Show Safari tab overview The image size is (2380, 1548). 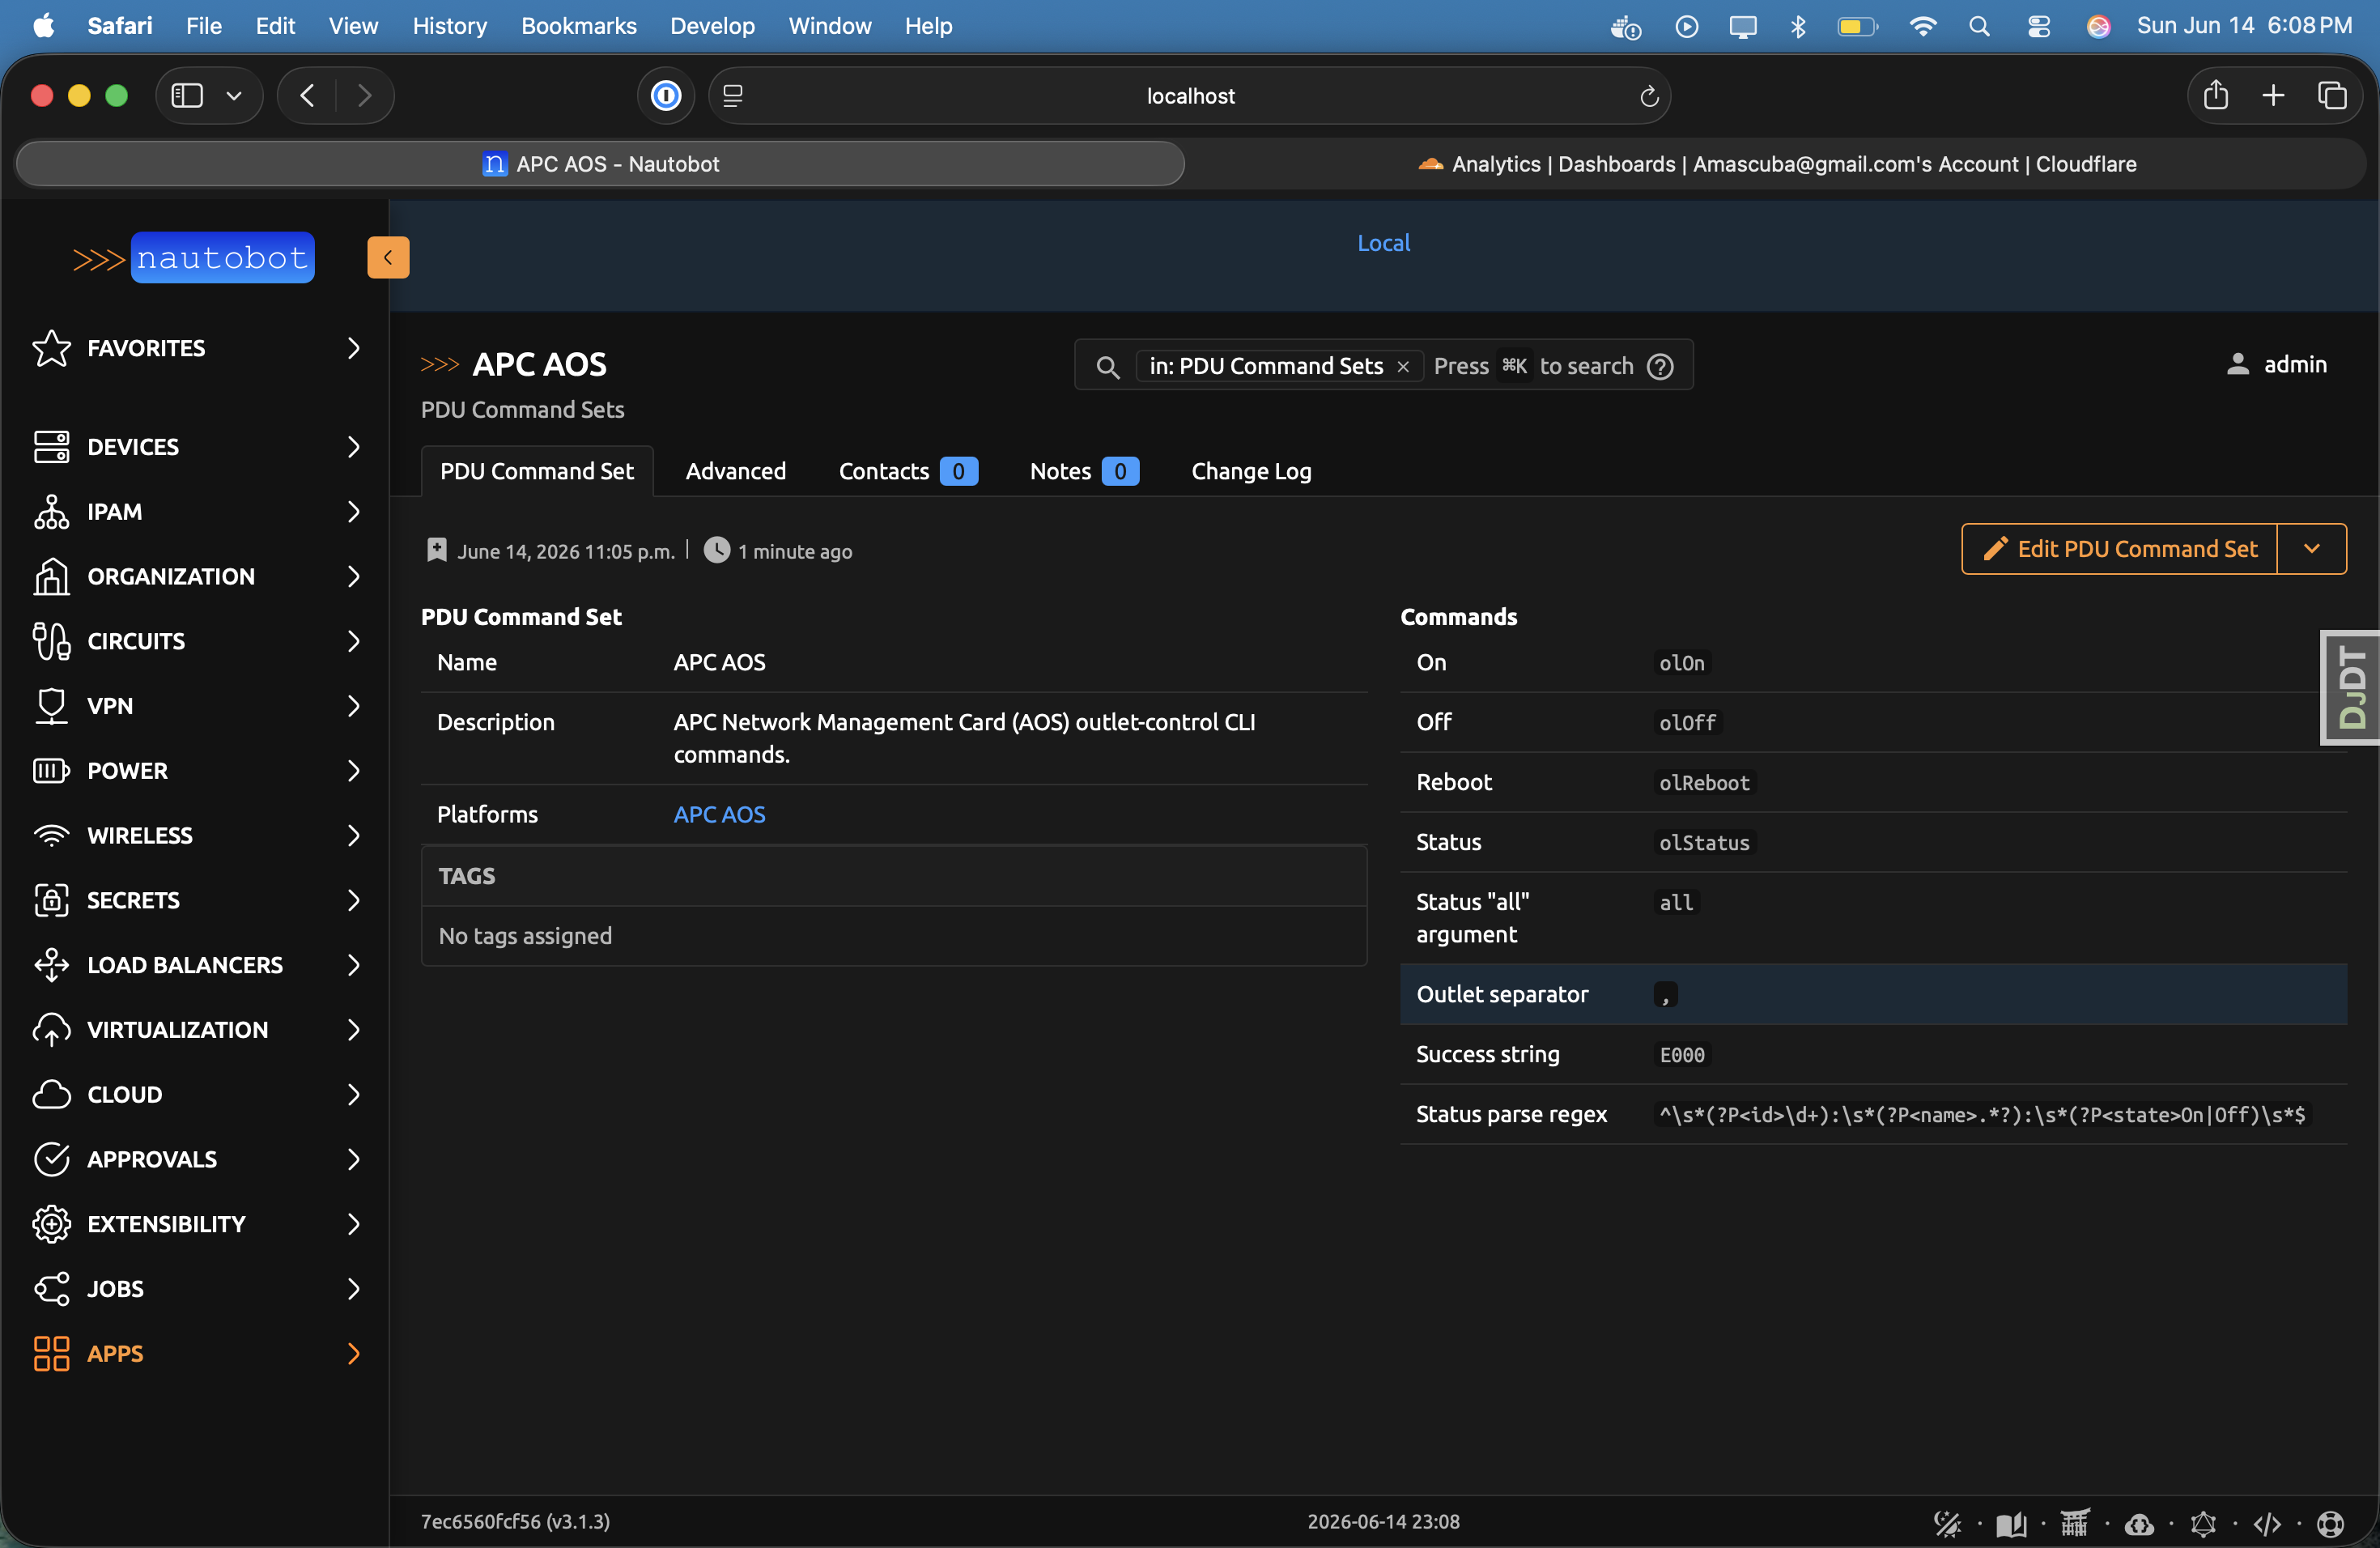pyautogui.click(x=2332, y=95)
